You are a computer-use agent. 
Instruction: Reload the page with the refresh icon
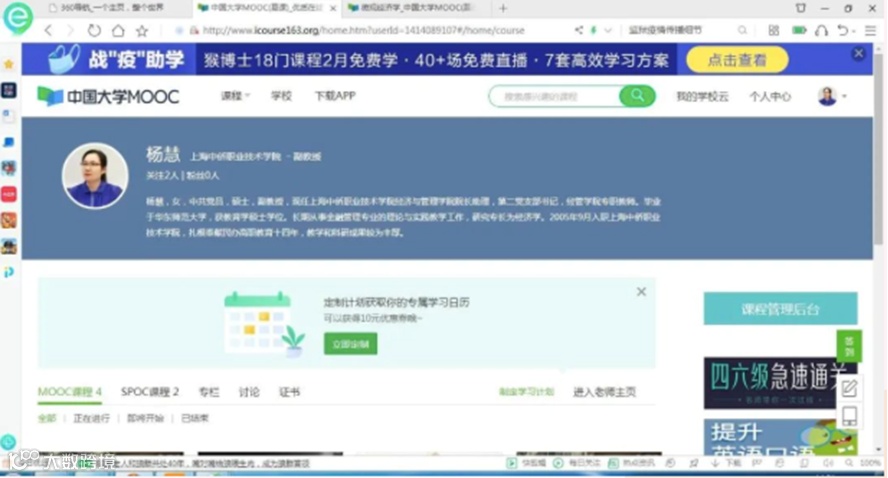94,31
